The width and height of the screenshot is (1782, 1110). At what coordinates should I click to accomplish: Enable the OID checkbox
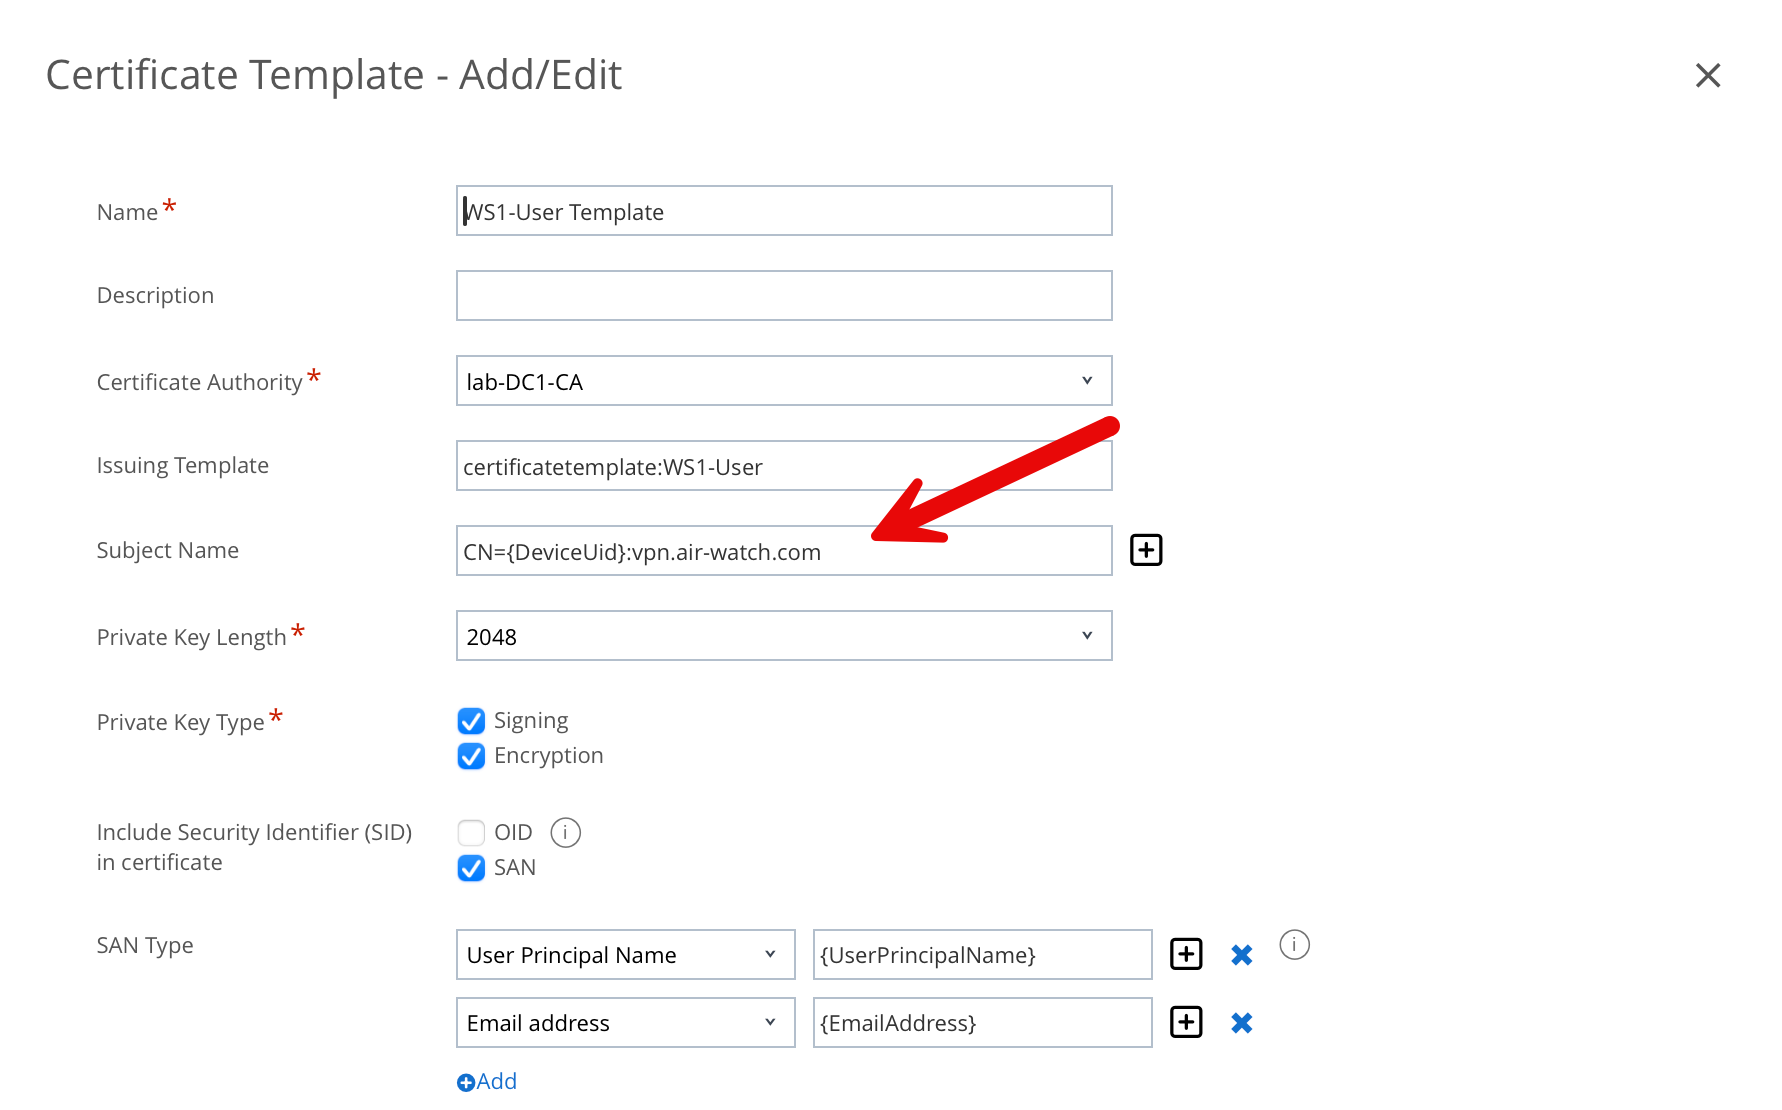point(471,832)
